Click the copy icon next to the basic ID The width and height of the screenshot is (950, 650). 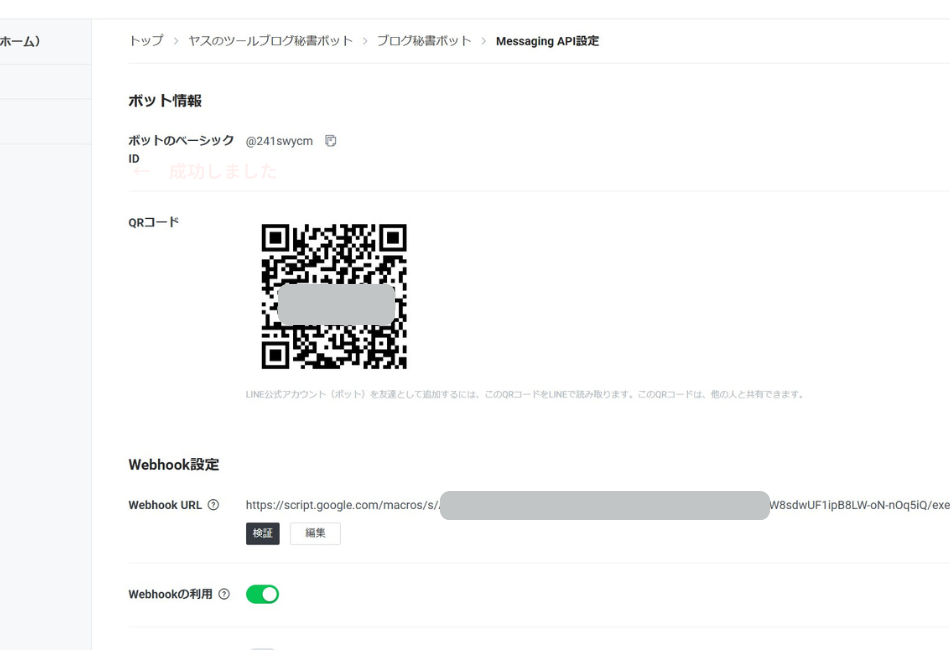pos(331,140)
